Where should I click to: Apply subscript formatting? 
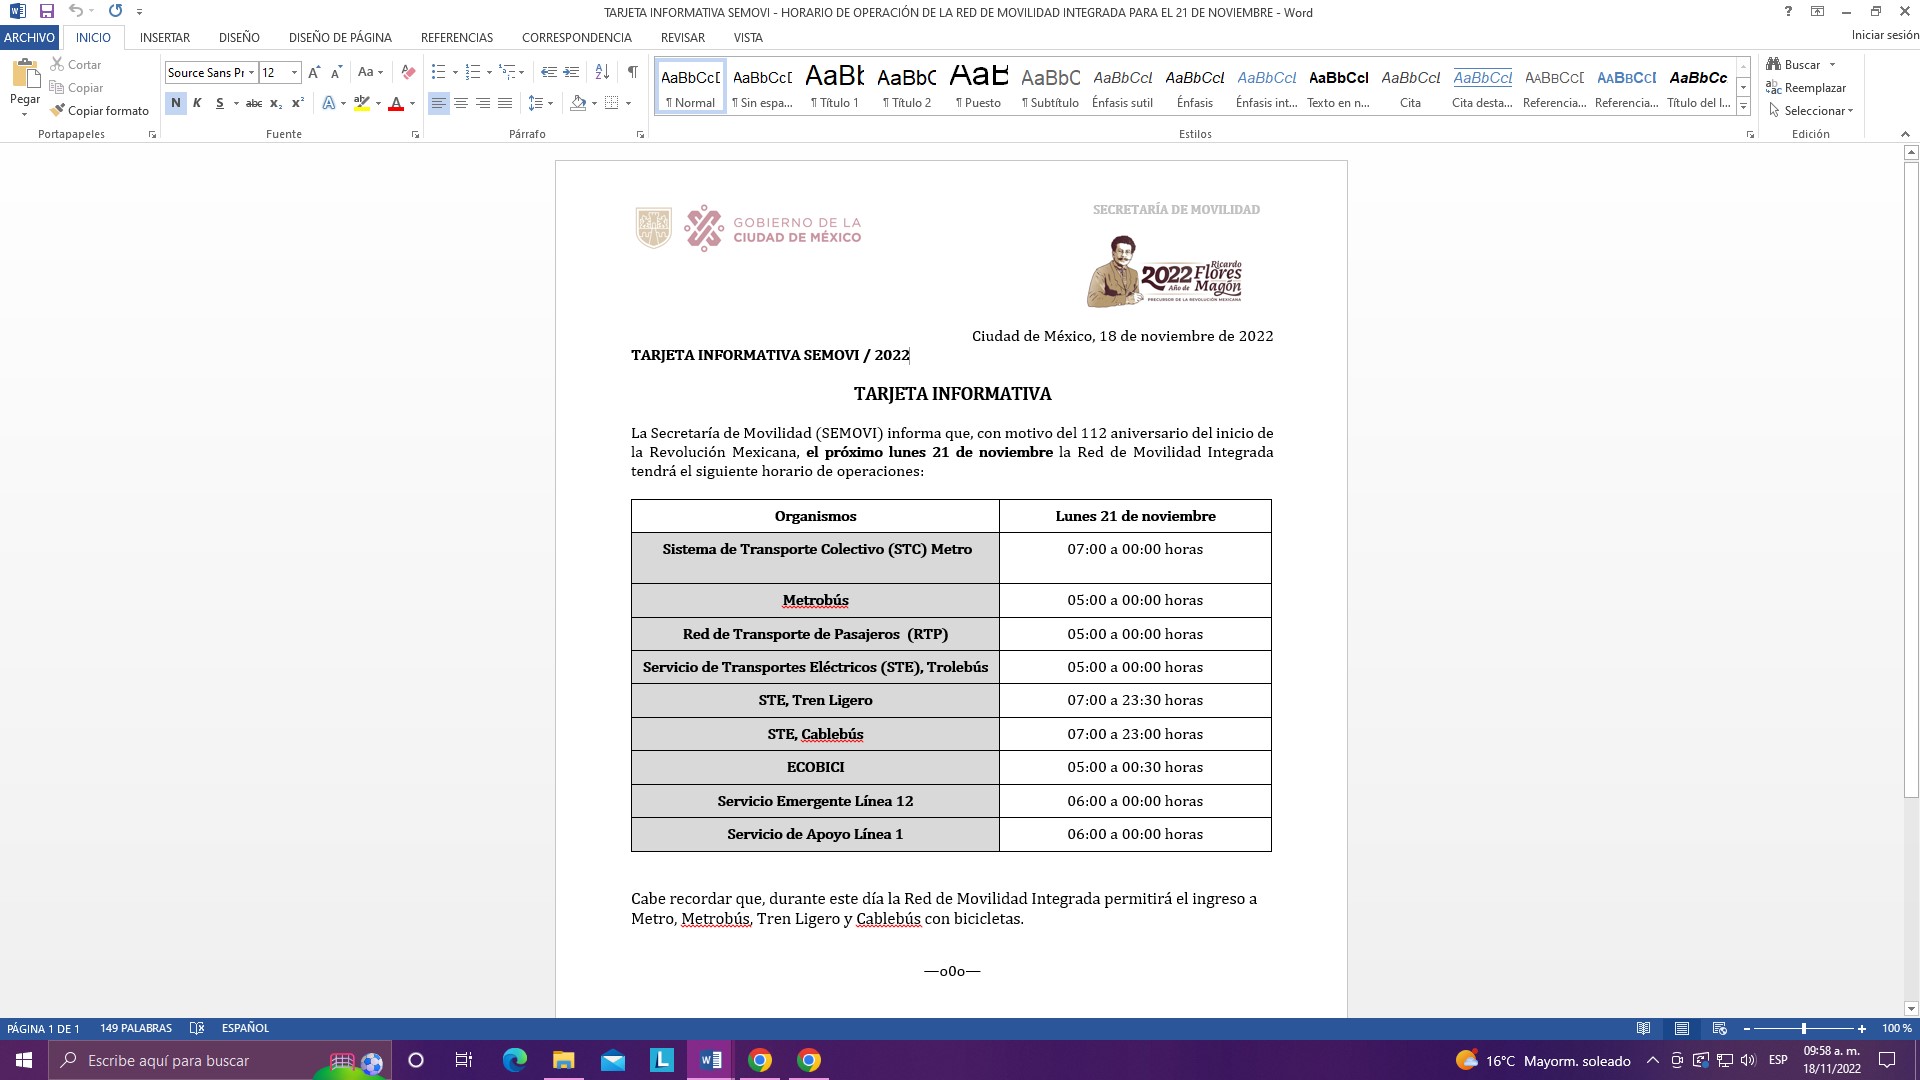tap(276, 103)
